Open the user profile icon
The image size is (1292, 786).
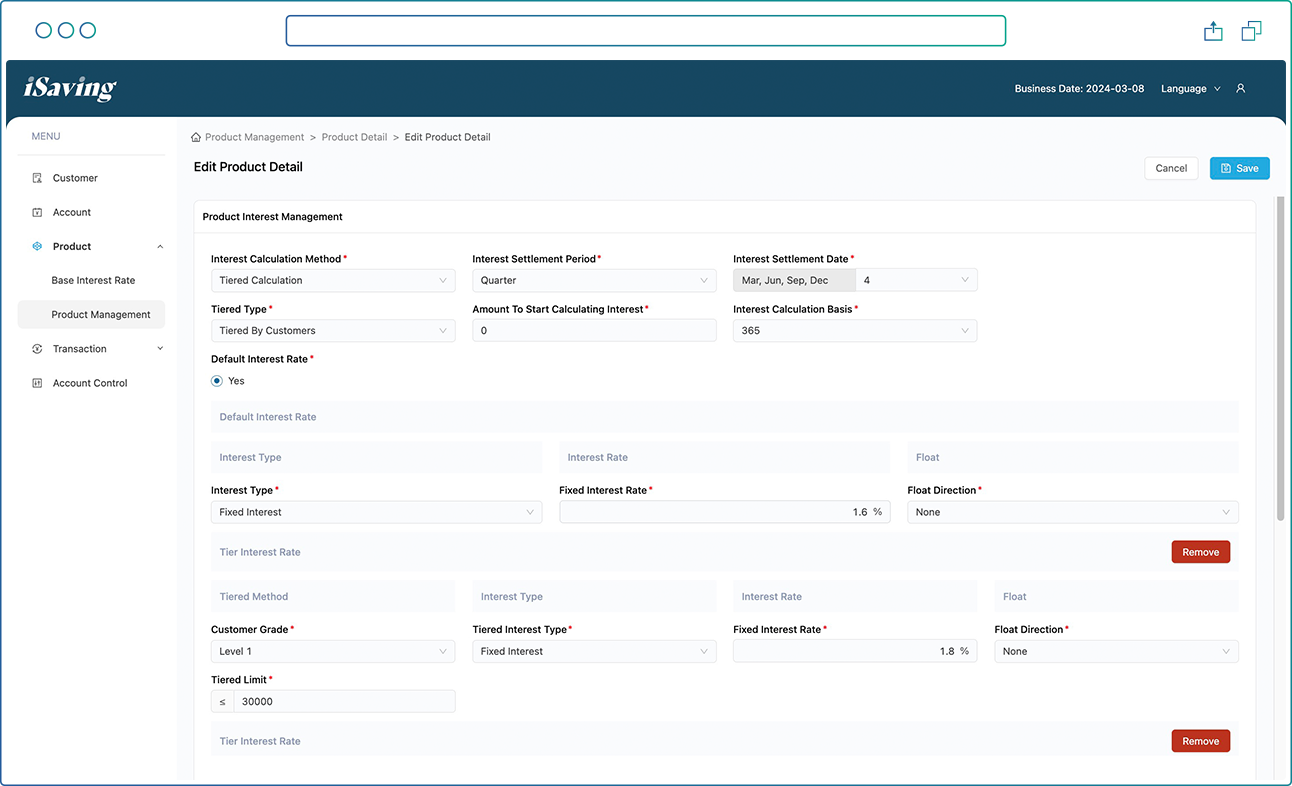click(x=1240, y=89)
